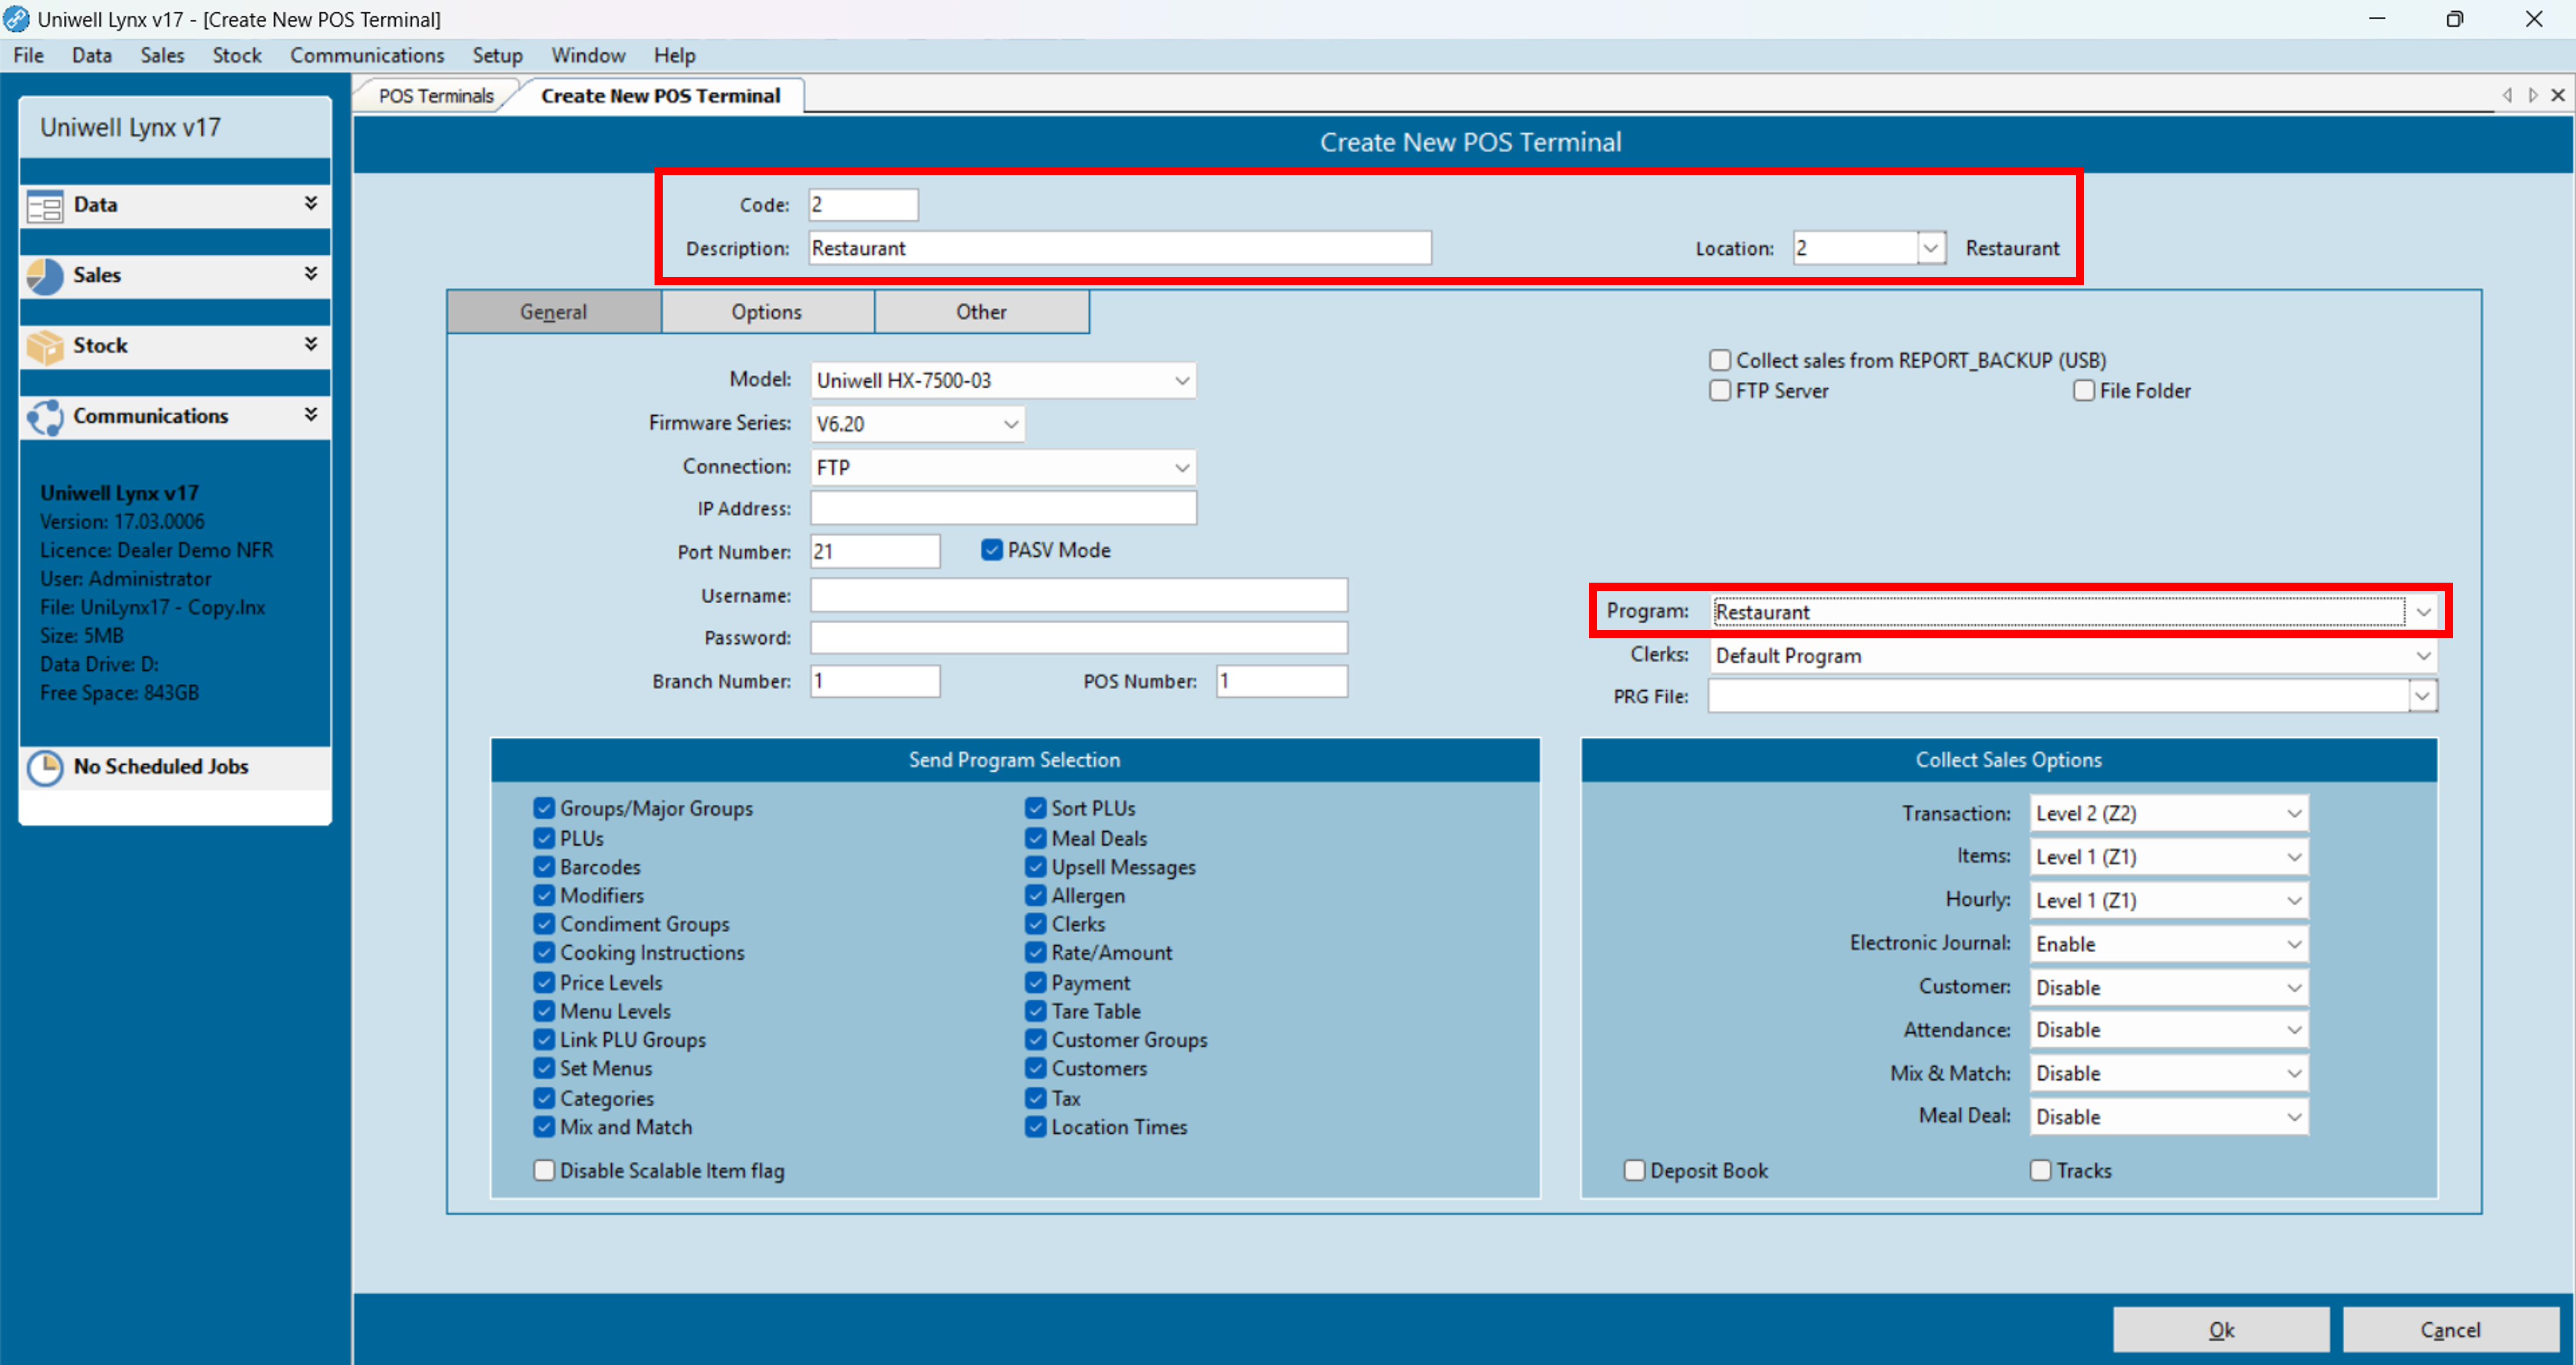Open the Model dropdown list

pos(1003,380)
